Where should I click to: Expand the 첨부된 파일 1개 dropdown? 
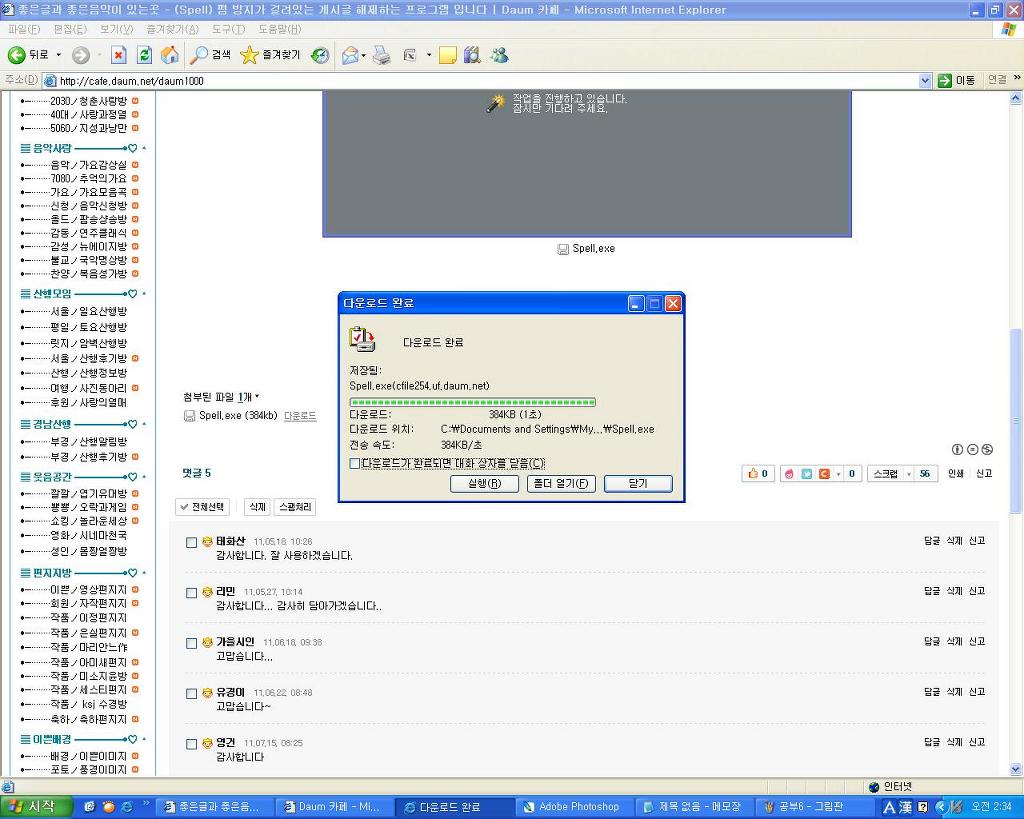257,396
